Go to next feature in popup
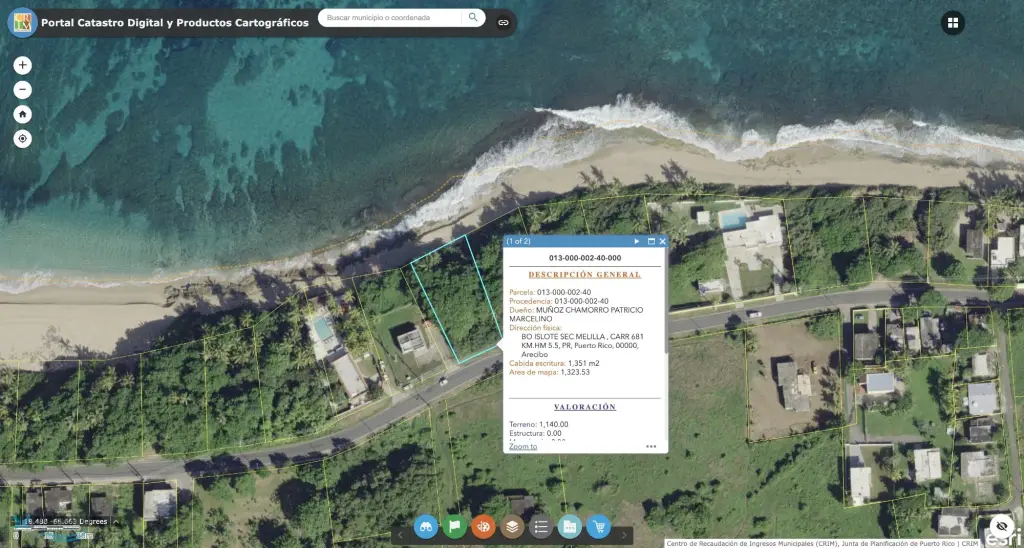Screen dimensions: 1024x548 point(637,241)
